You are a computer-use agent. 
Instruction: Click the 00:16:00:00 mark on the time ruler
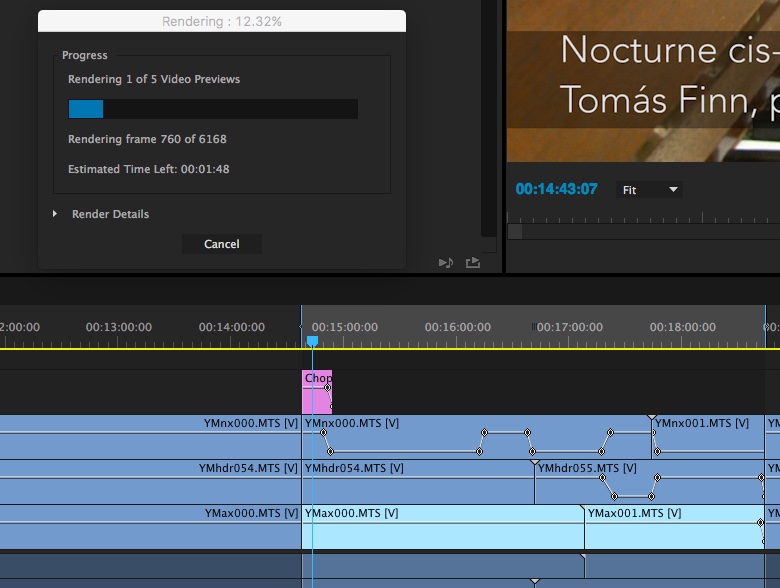(458, 327)
